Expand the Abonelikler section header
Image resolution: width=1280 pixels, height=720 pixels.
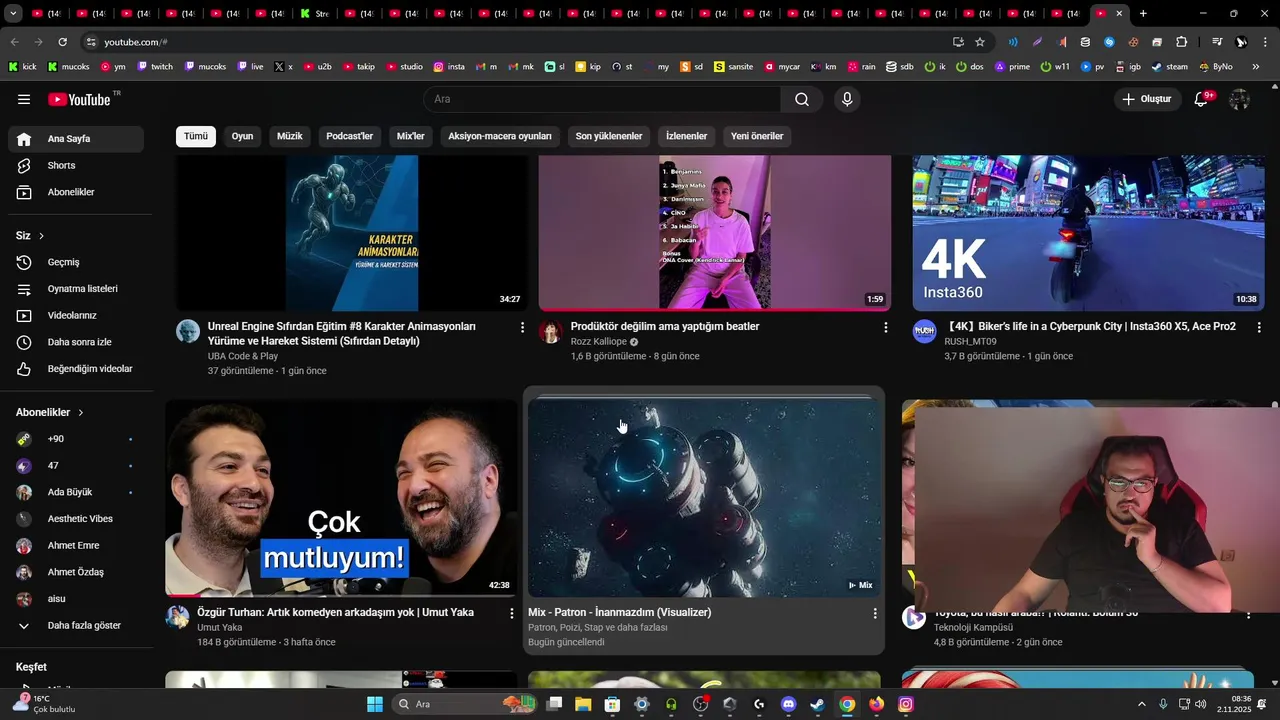[50, 412]
